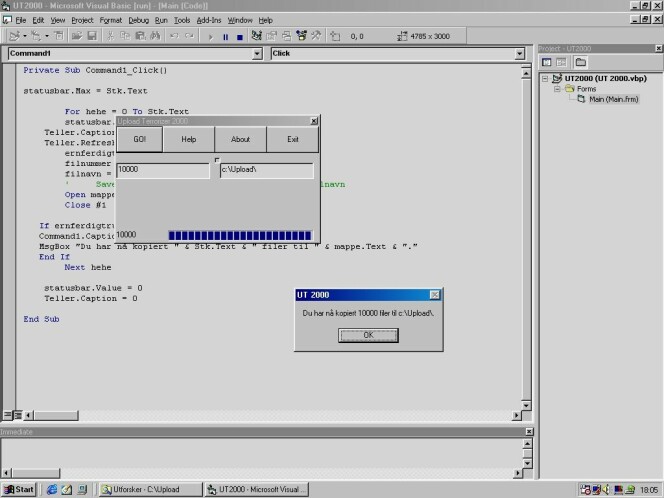Viewport: 664px width, 498px height.
Task: Open the Window menu
Action: tap(240, 20)
